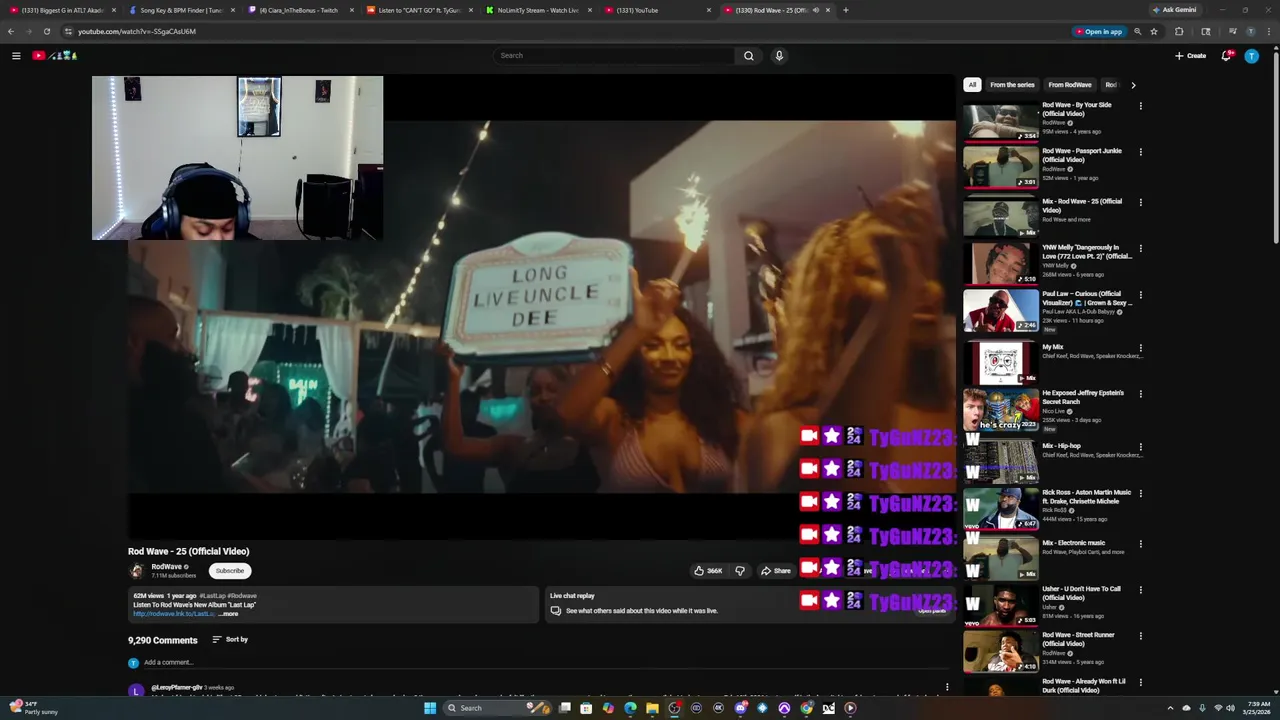Select the All filter chip
This screenshot has height=720, width=1280.
click(x=972, y=85)
